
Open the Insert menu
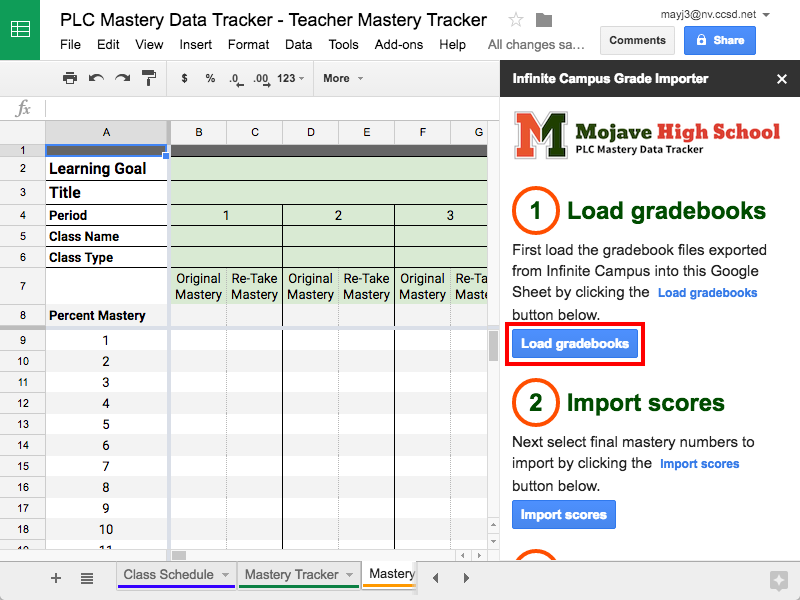pyautogui.click(x=195, y=44)
